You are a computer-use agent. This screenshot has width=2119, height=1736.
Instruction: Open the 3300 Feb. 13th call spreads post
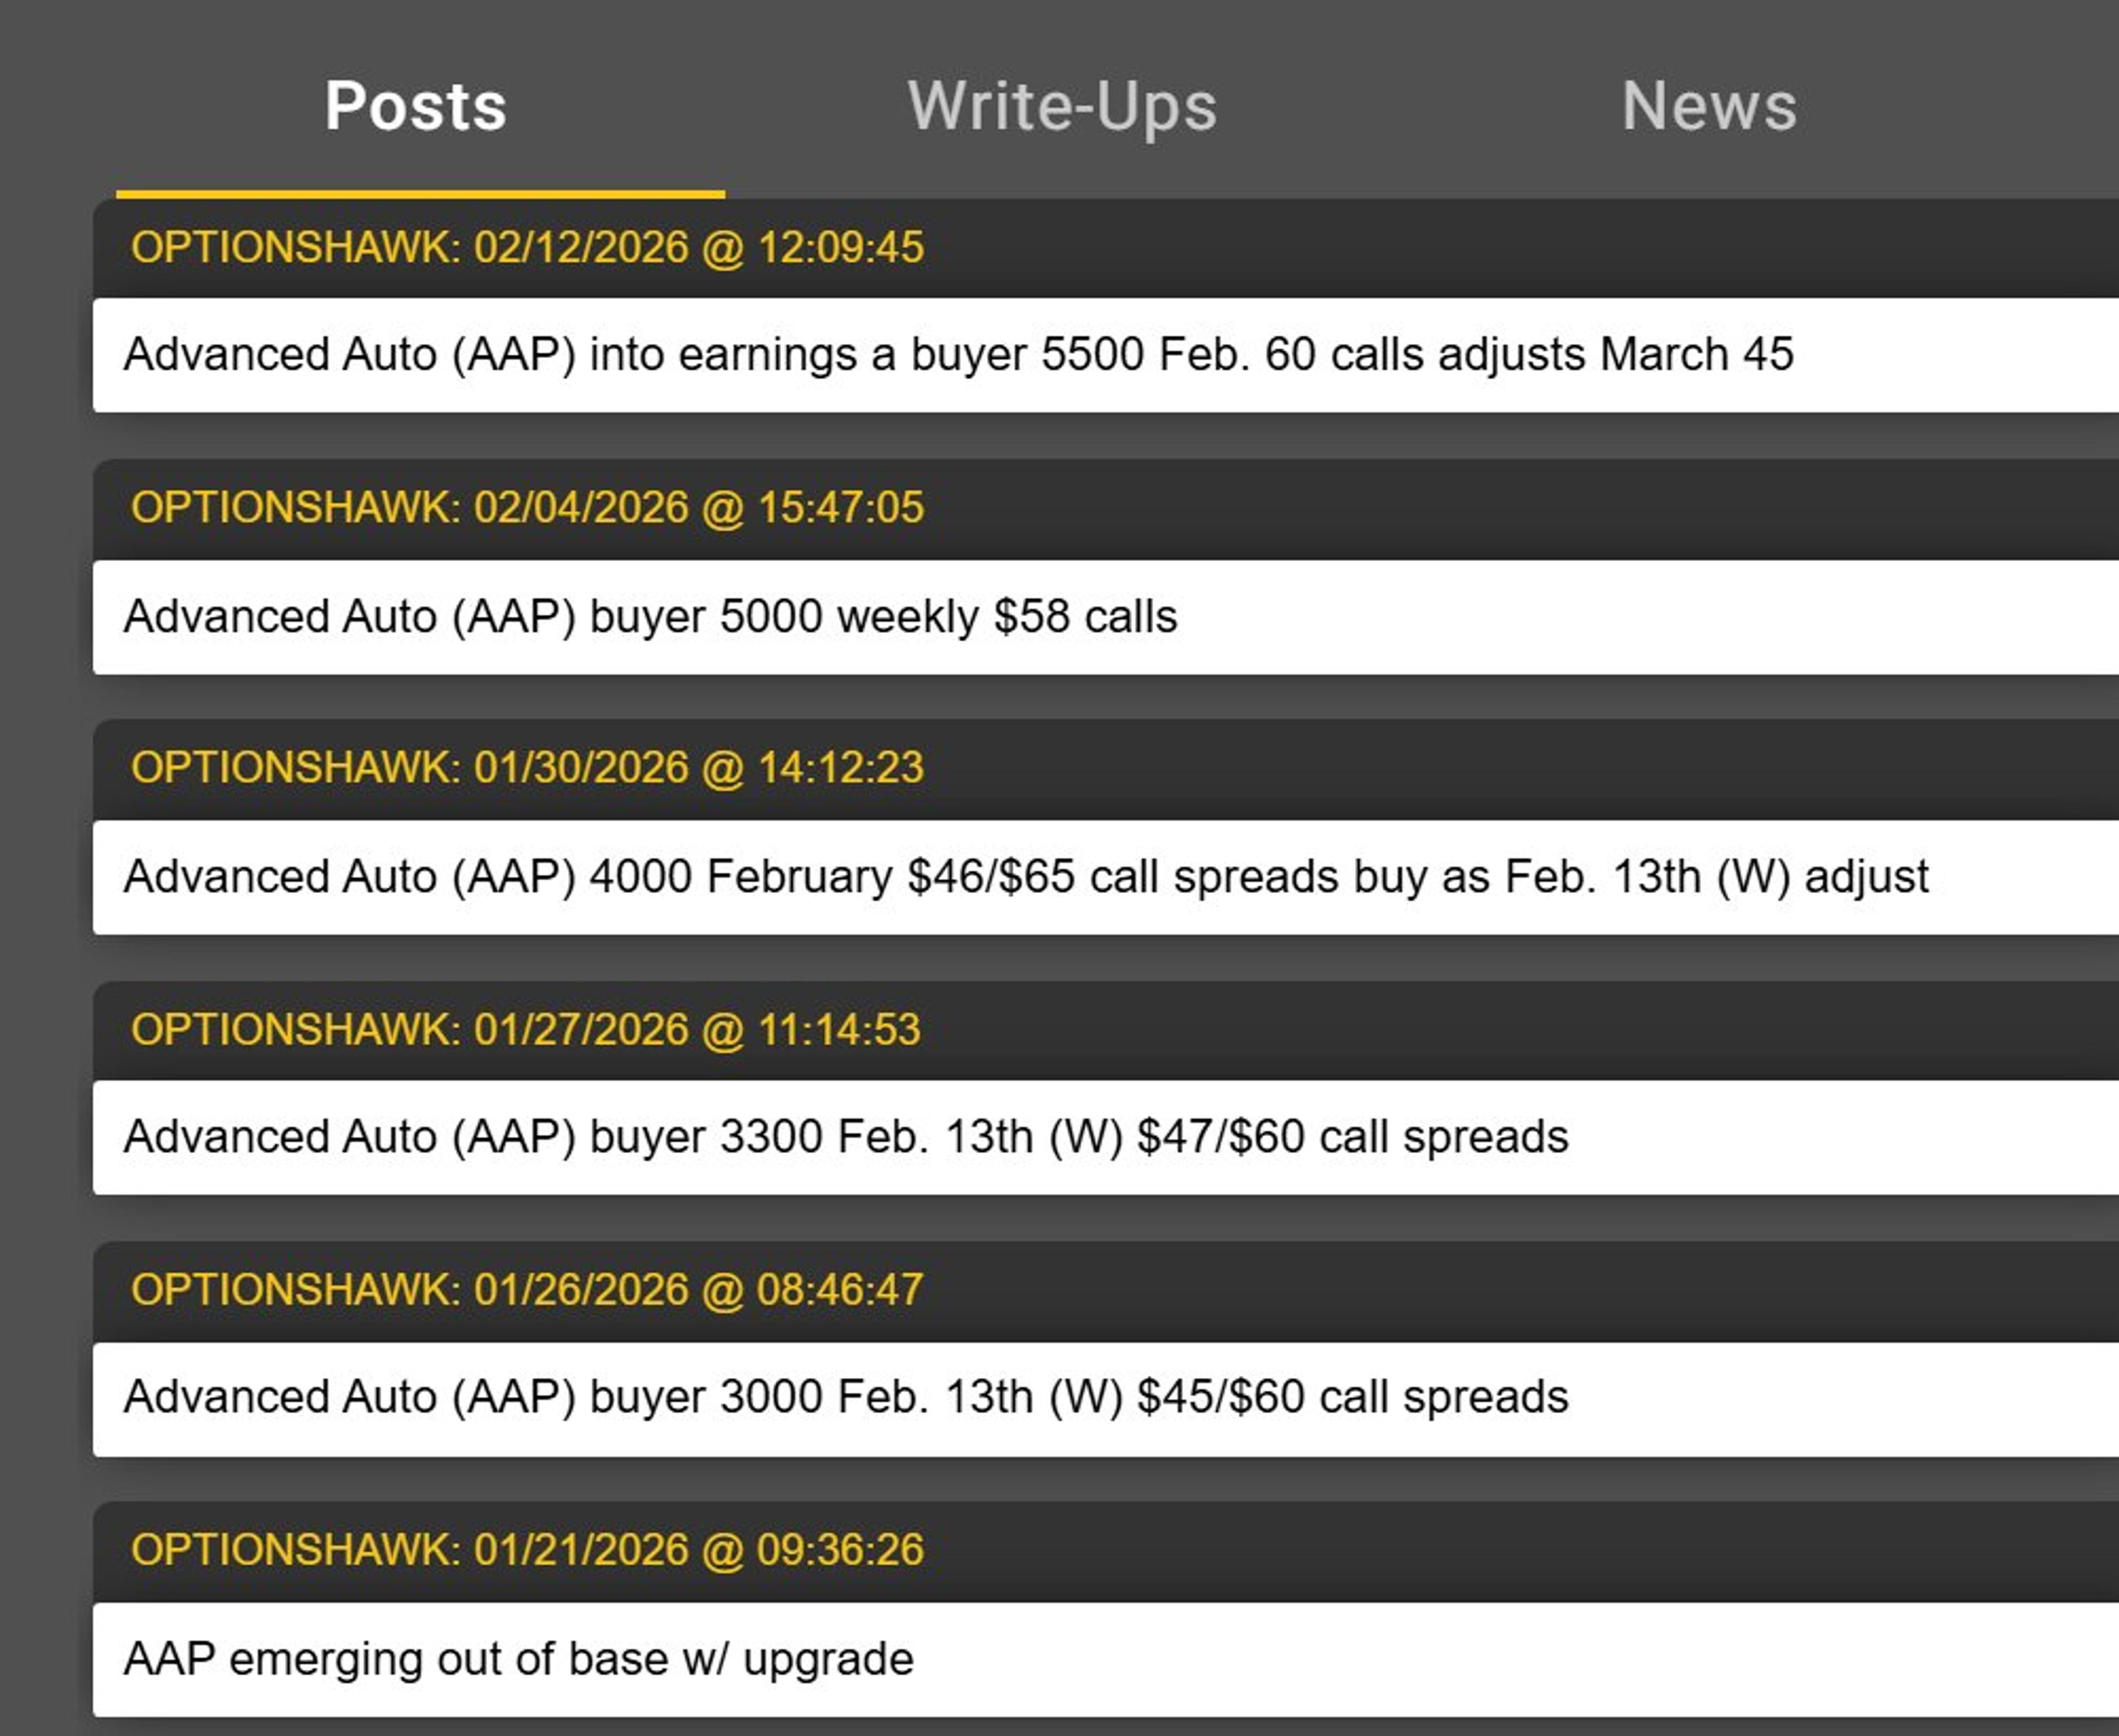[x=845, y=1136]
